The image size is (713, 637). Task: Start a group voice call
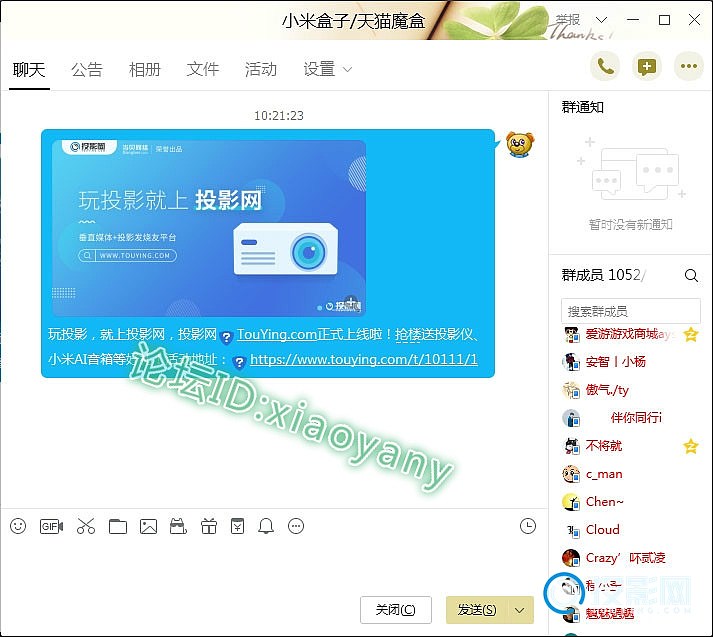pyautogui.click(x=605, y=67)
